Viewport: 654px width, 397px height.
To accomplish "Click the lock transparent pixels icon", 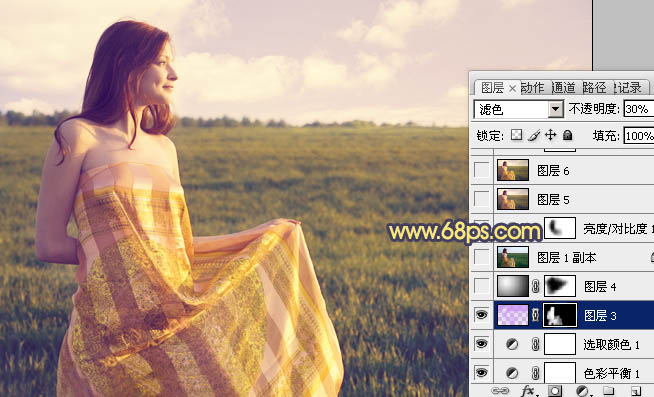I will click(x=516, y=135).
